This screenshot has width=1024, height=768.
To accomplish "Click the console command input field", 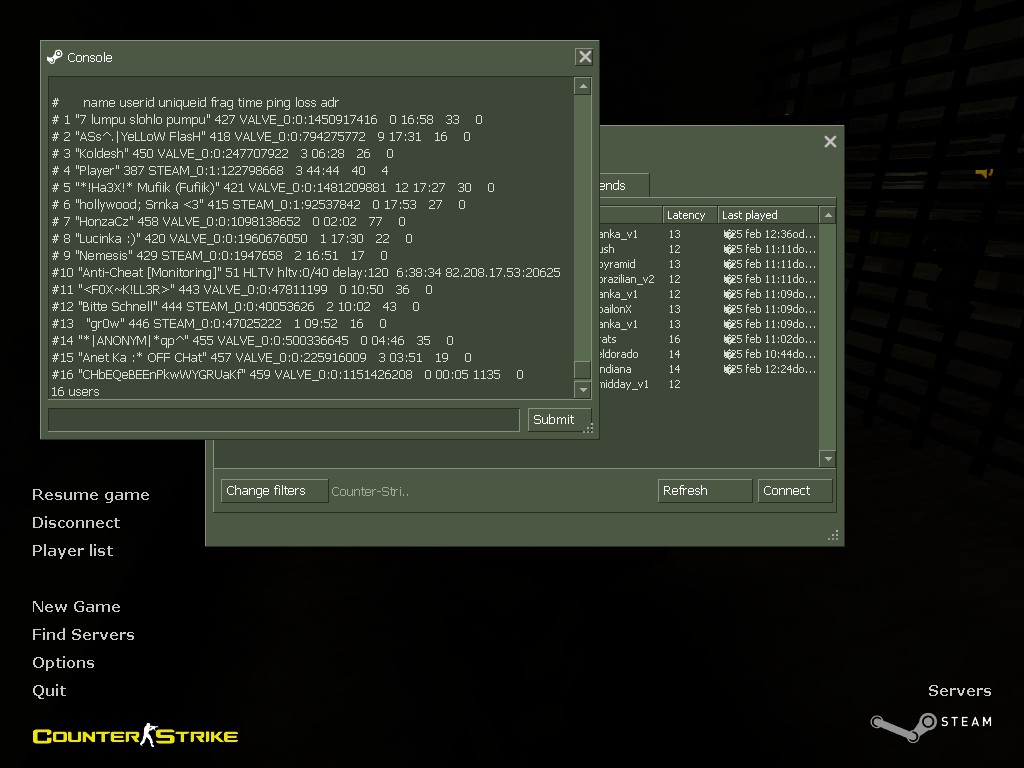I will 283,420.
